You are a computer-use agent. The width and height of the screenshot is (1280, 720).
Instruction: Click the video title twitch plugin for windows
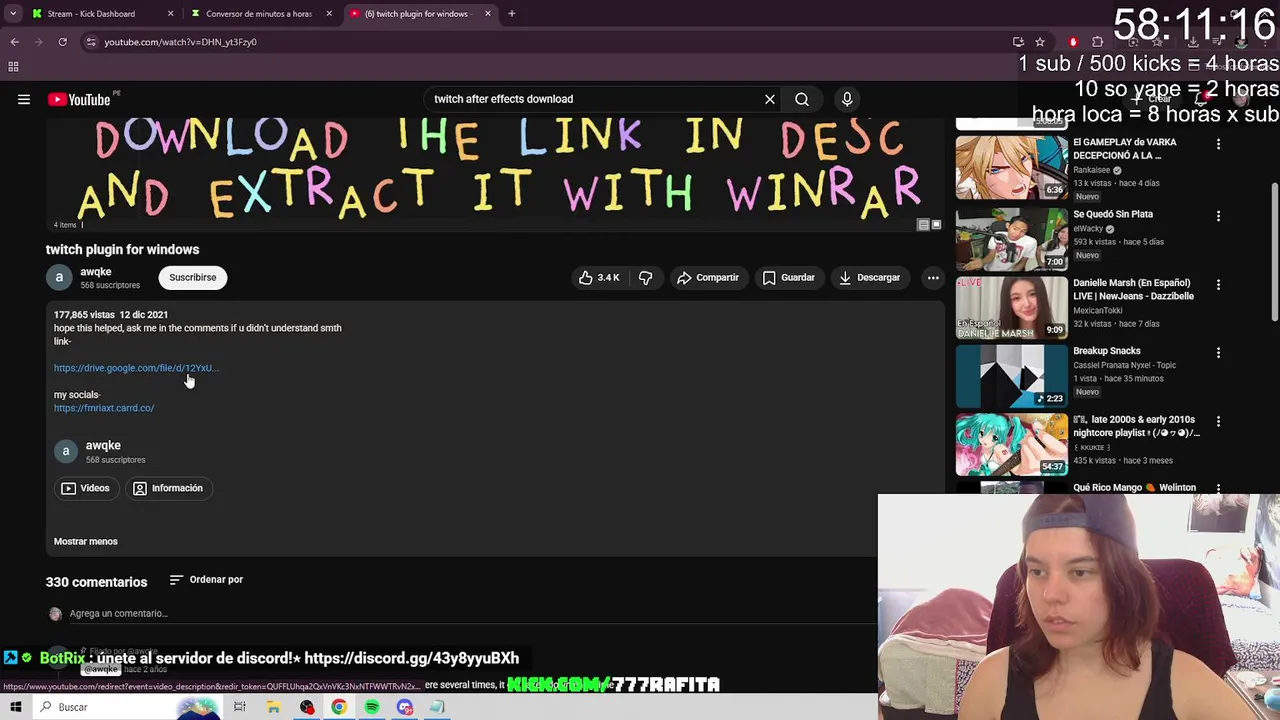122,249
